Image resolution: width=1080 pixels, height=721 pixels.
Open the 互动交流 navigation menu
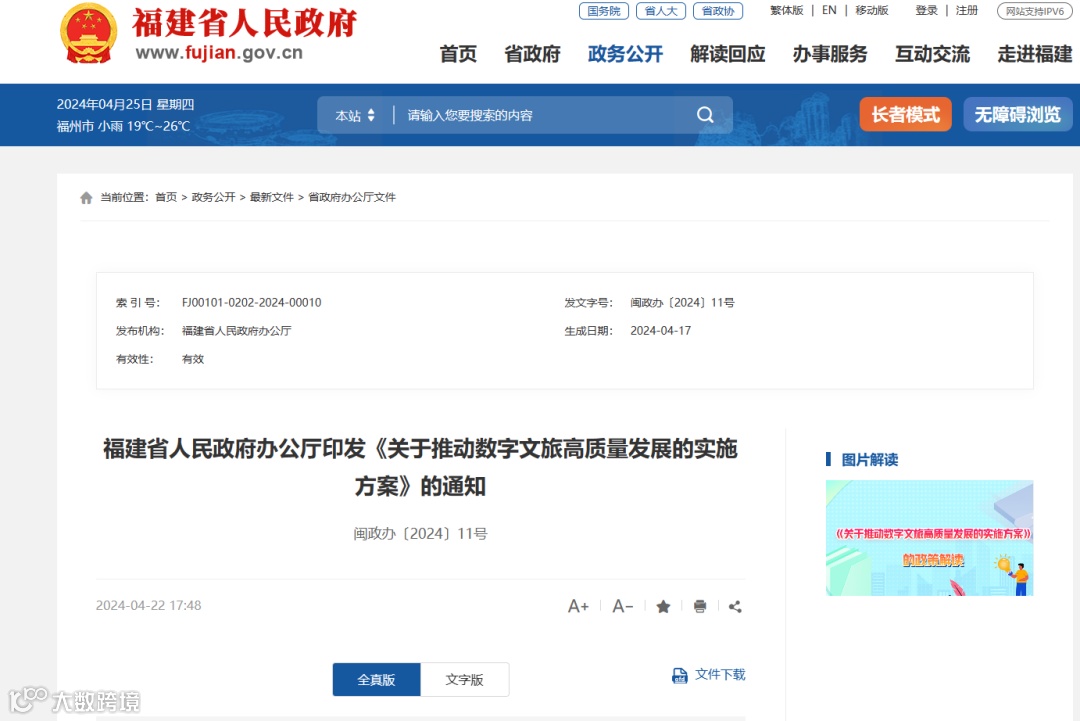[933, 54]
